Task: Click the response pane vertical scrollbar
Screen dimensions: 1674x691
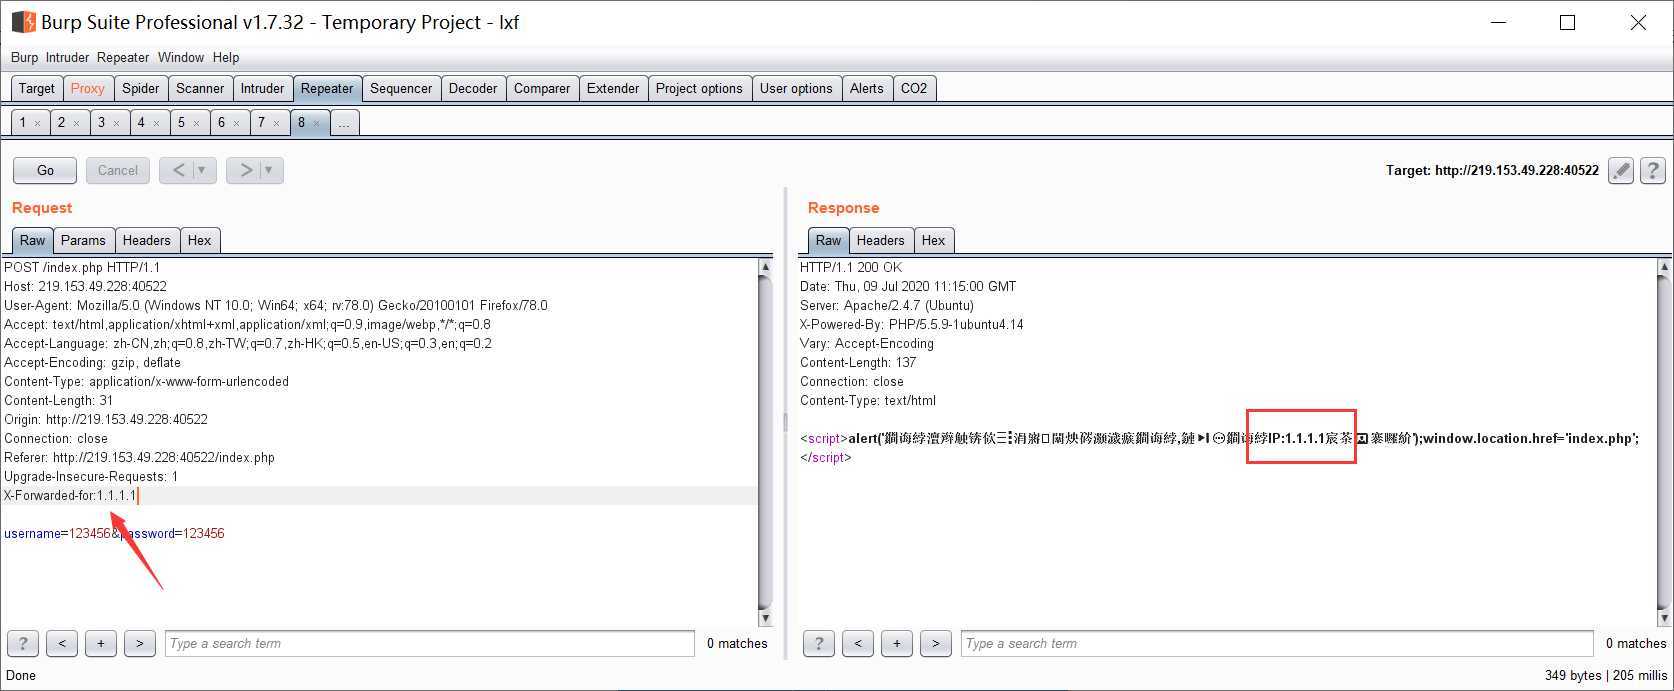Action: (x=1664, y=442)
